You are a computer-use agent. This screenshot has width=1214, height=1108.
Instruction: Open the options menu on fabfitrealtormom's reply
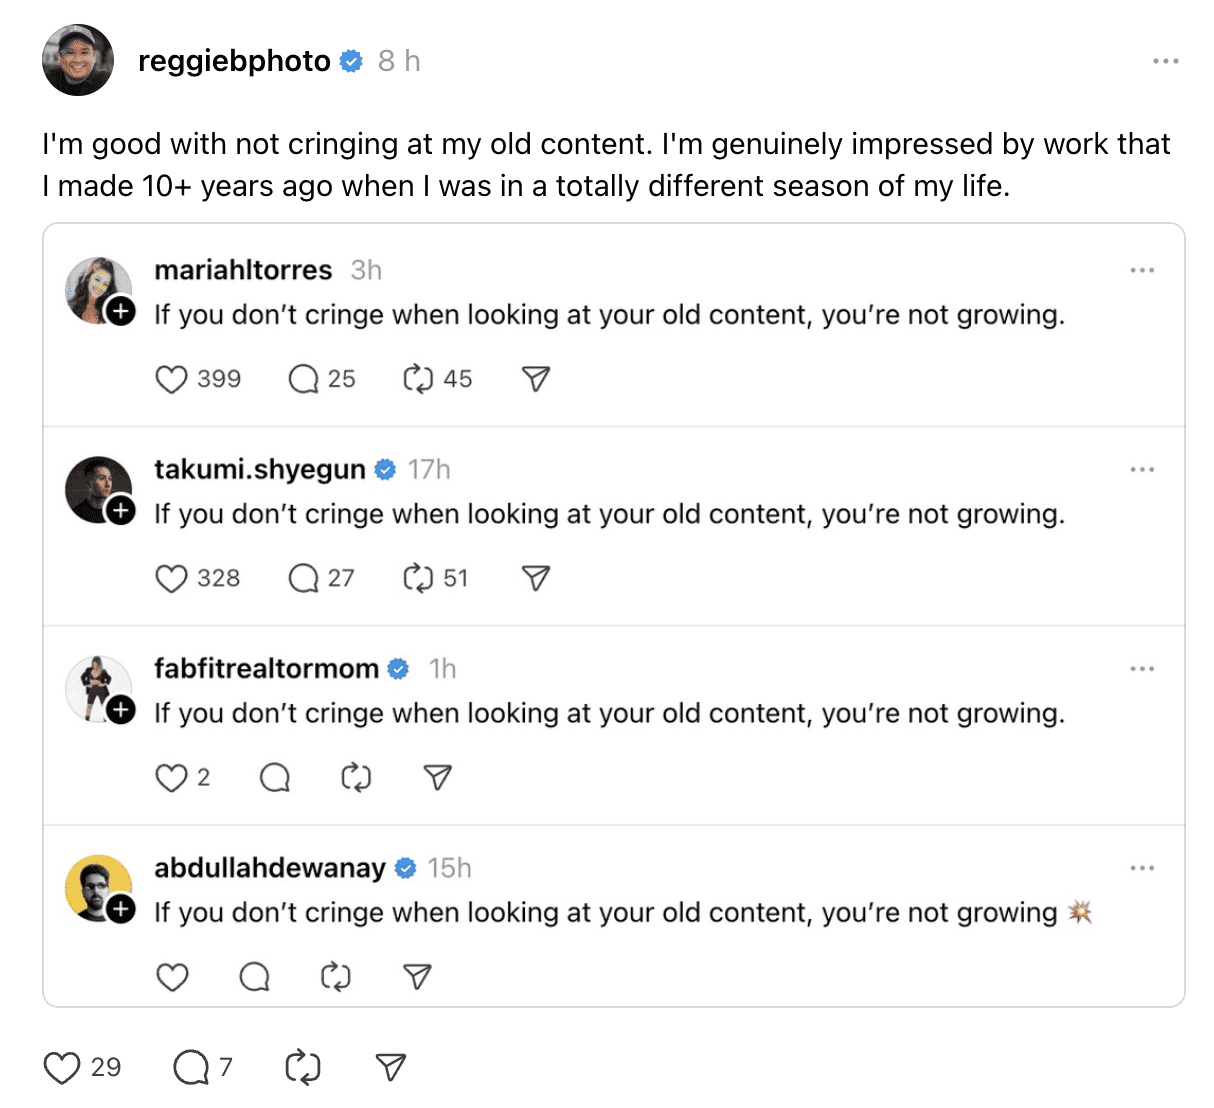[x=1142, y=667]
